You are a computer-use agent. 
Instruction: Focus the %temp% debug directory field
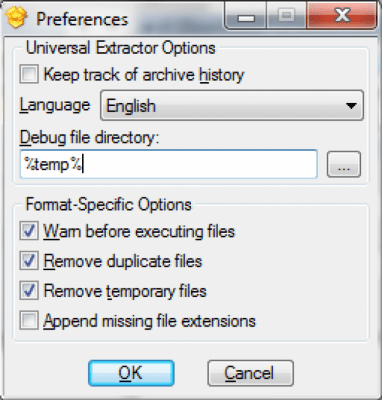(168, 164)
